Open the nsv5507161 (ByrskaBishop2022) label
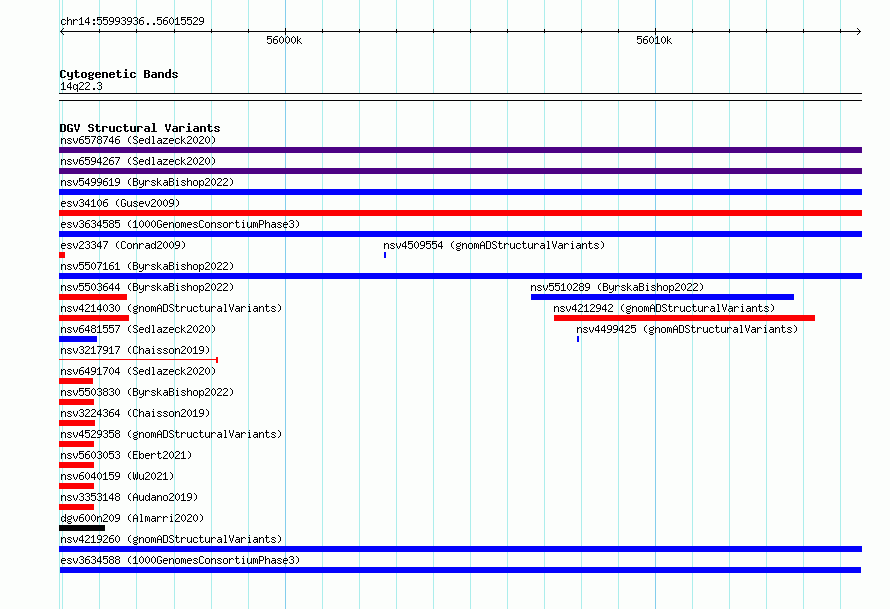Image resolution: width=890 pixels, height=609 pixels. (x=147, y=266)
